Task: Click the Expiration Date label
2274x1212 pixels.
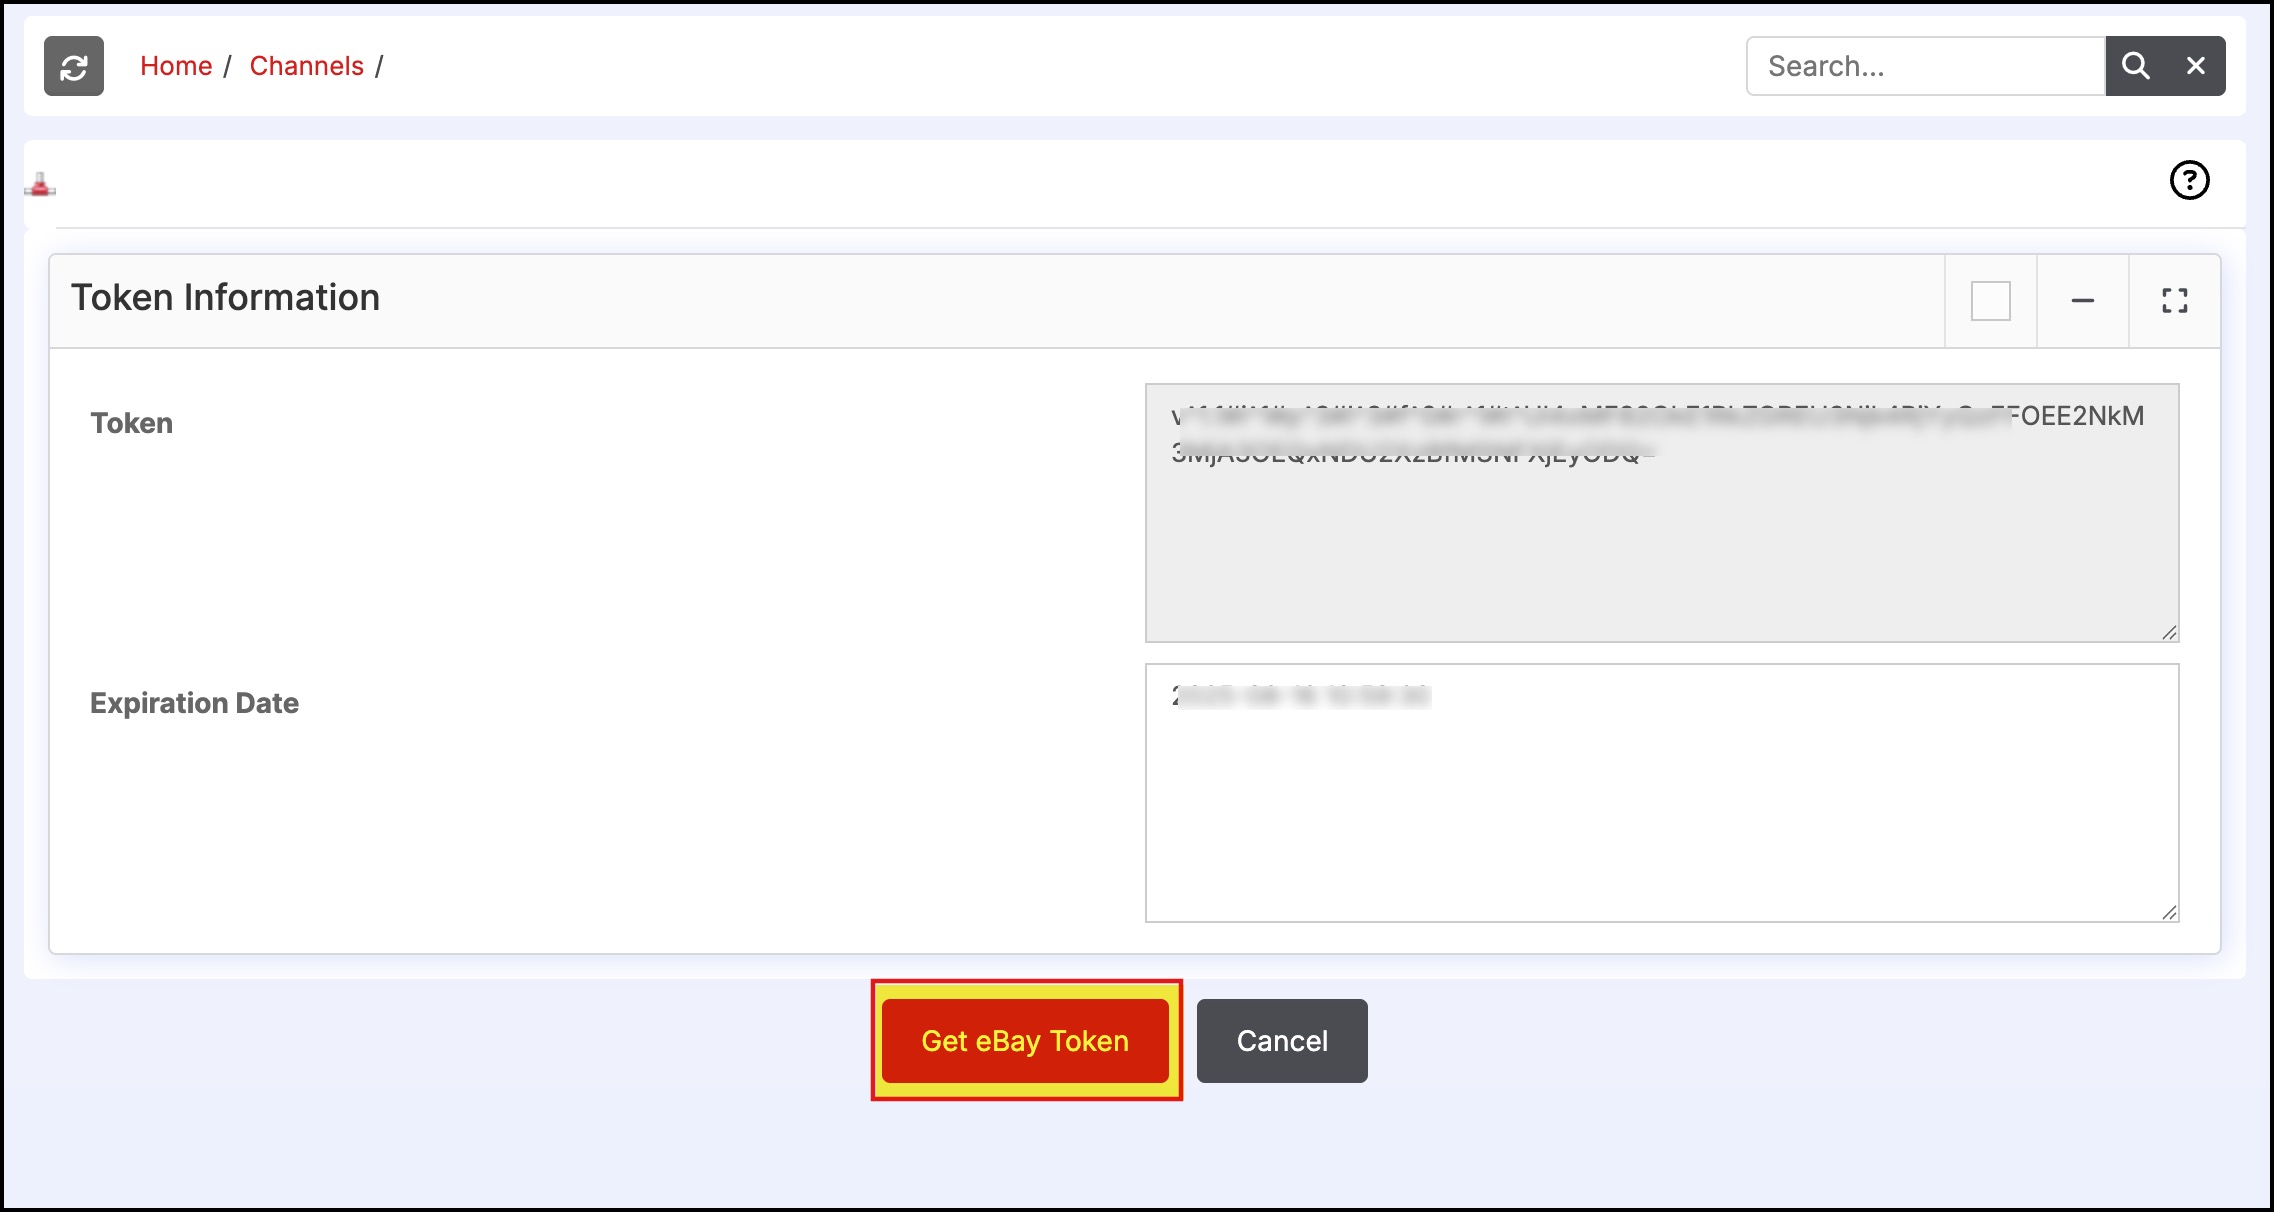Action: 194,703
